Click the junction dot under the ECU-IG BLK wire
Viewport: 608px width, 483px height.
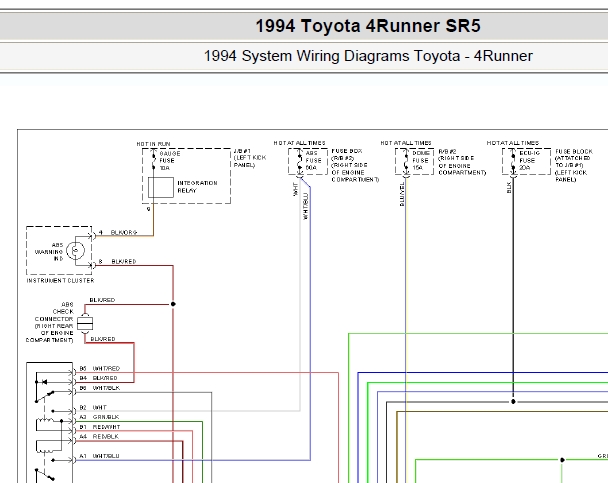click(x=513, y=402)
